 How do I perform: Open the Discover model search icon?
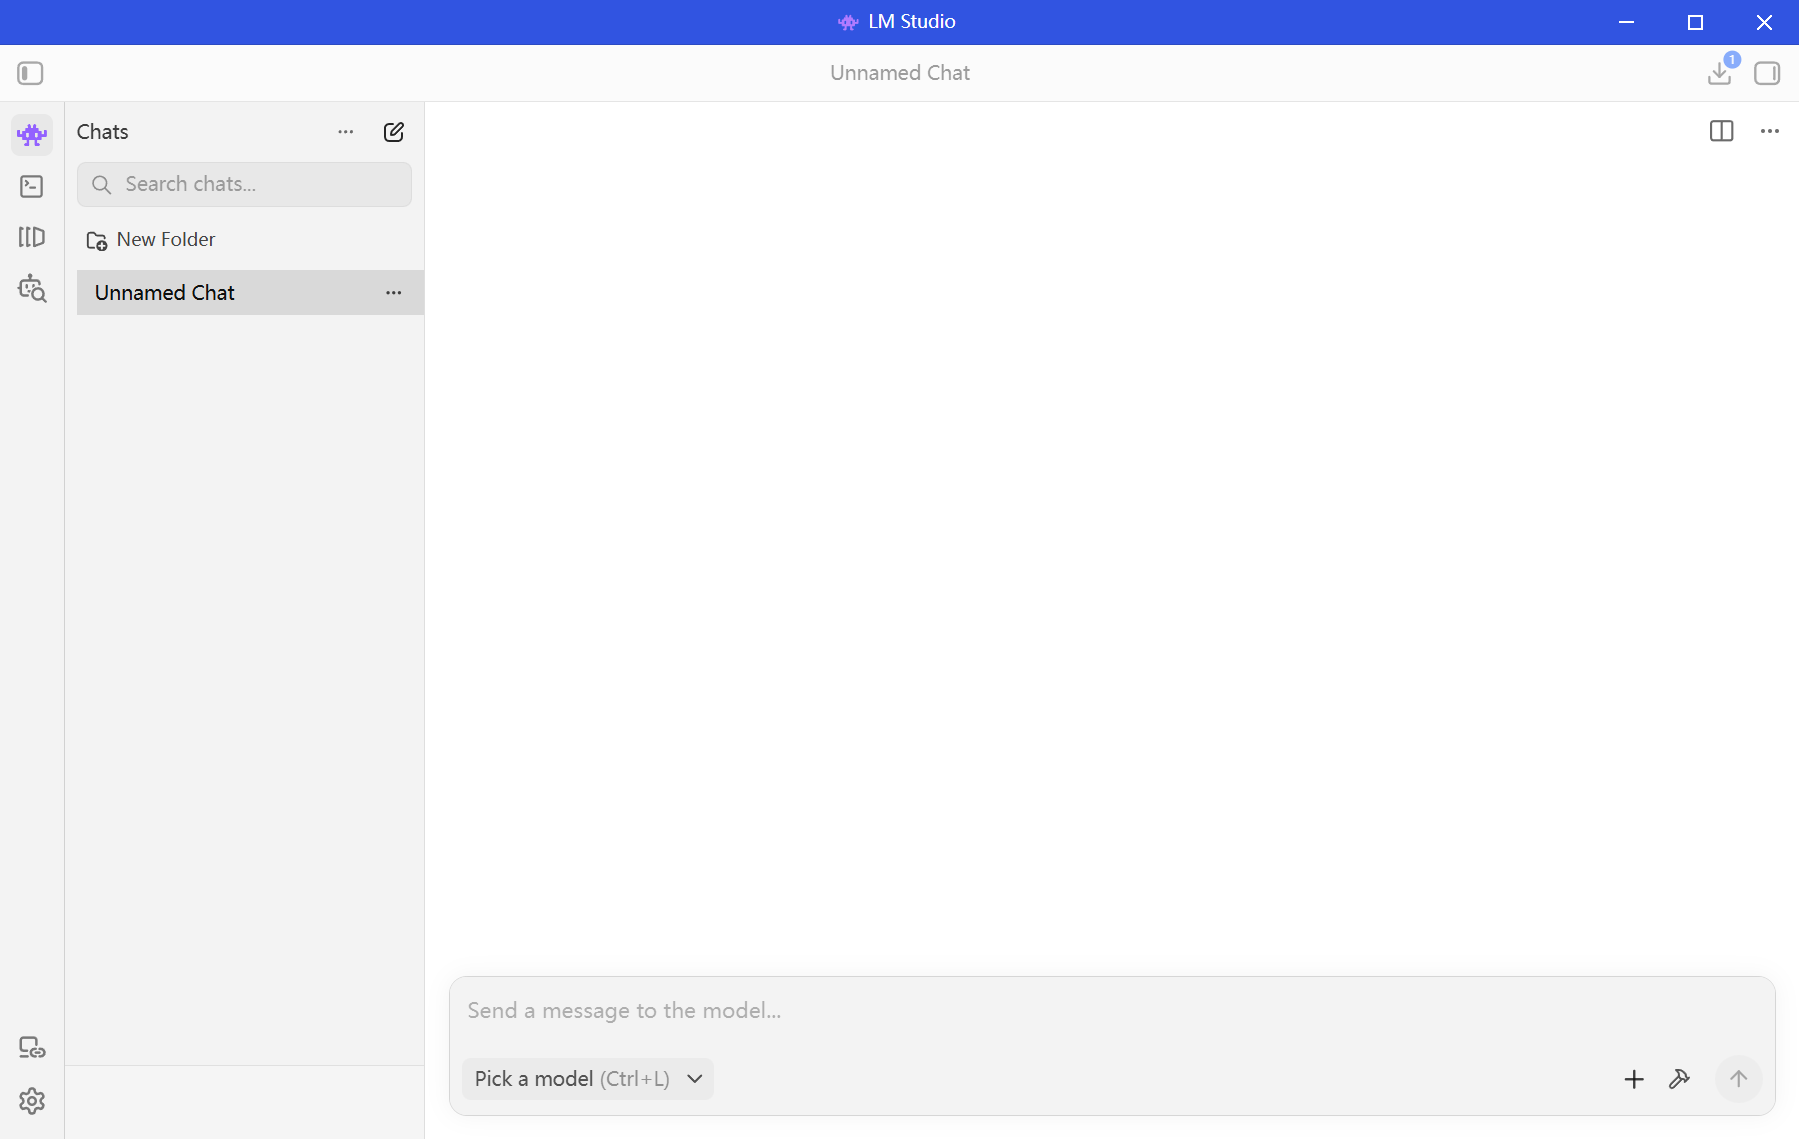click(32, 288)
